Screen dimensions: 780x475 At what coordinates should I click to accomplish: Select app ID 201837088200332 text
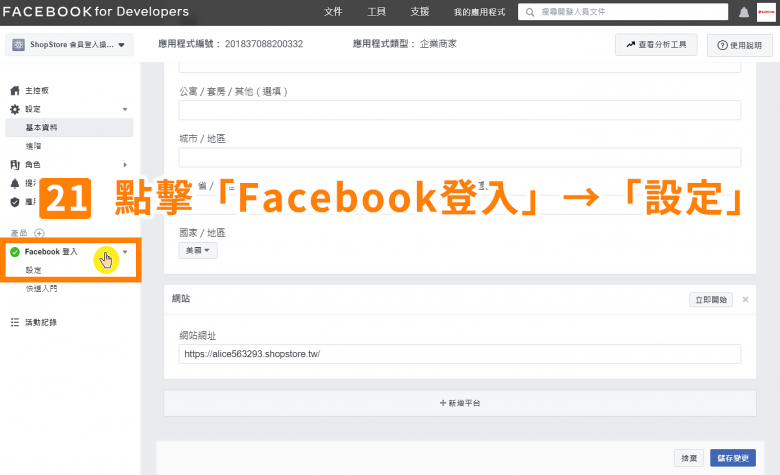coord(264,44)
